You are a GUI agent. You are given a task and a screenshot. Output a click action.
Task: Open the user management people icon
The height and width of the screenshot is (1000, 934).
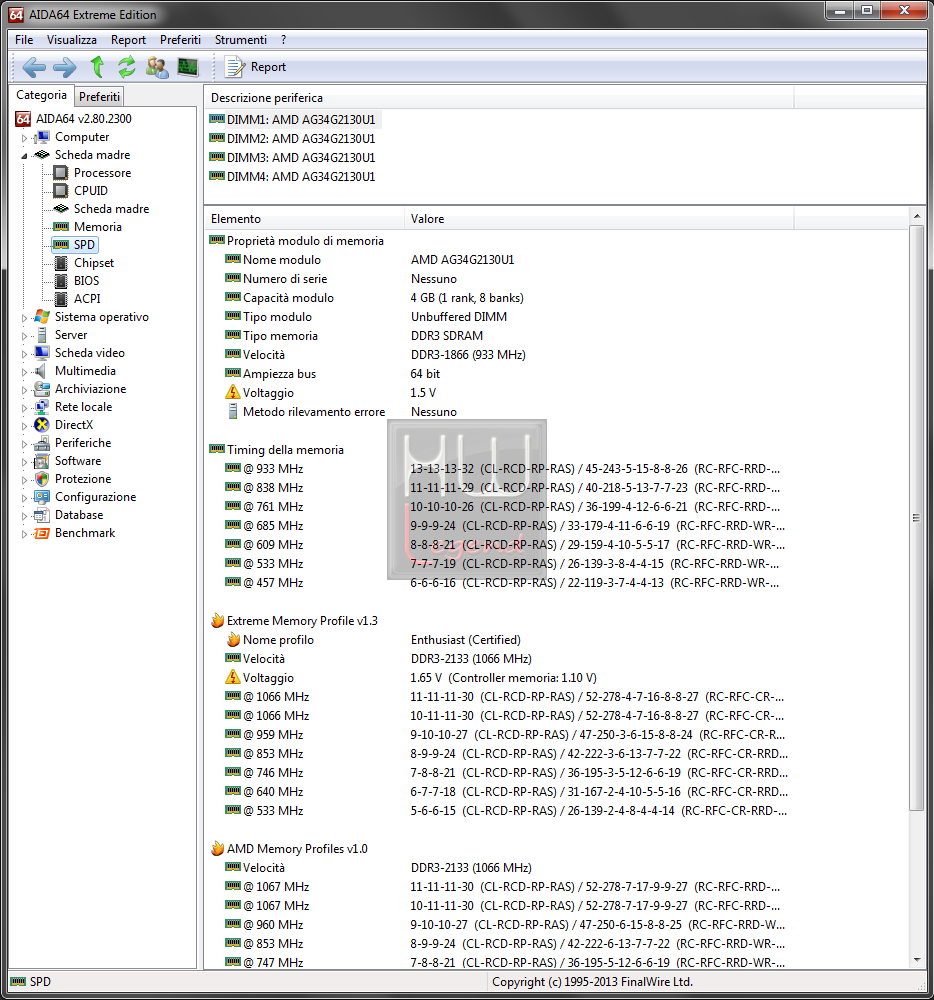click(x=157, y=67)
